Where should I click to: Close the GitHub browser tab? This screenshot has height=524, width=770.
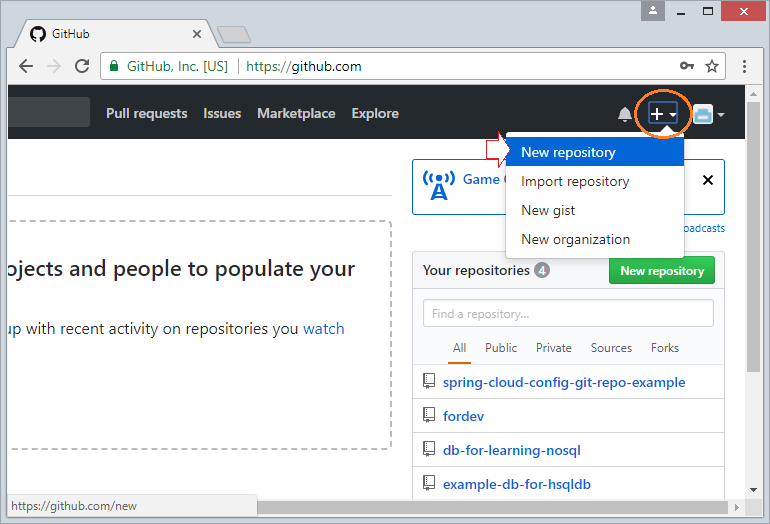[196, 34]
